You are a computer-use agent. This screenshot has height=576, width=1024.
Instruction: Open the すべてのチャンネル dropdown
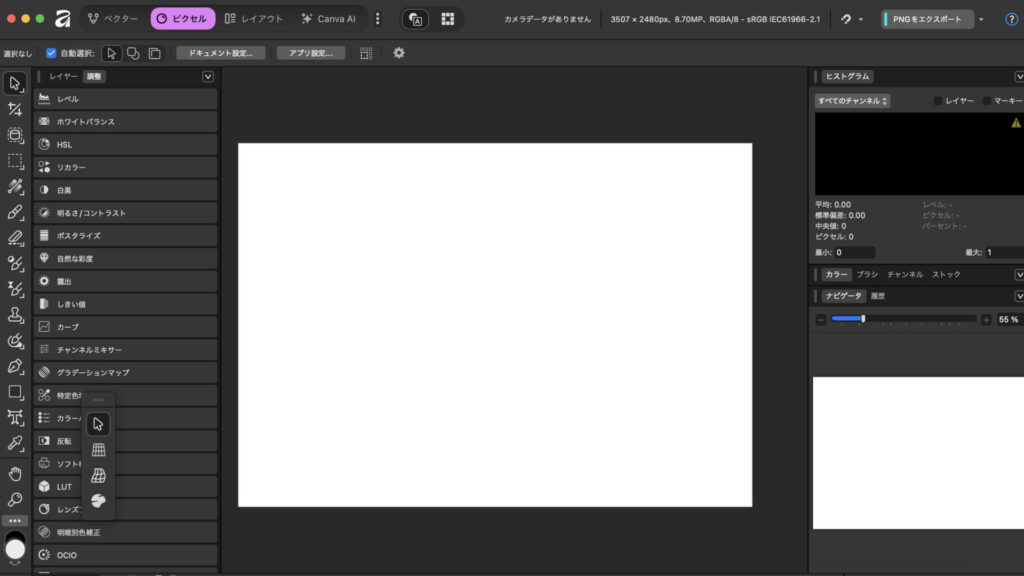852,101
